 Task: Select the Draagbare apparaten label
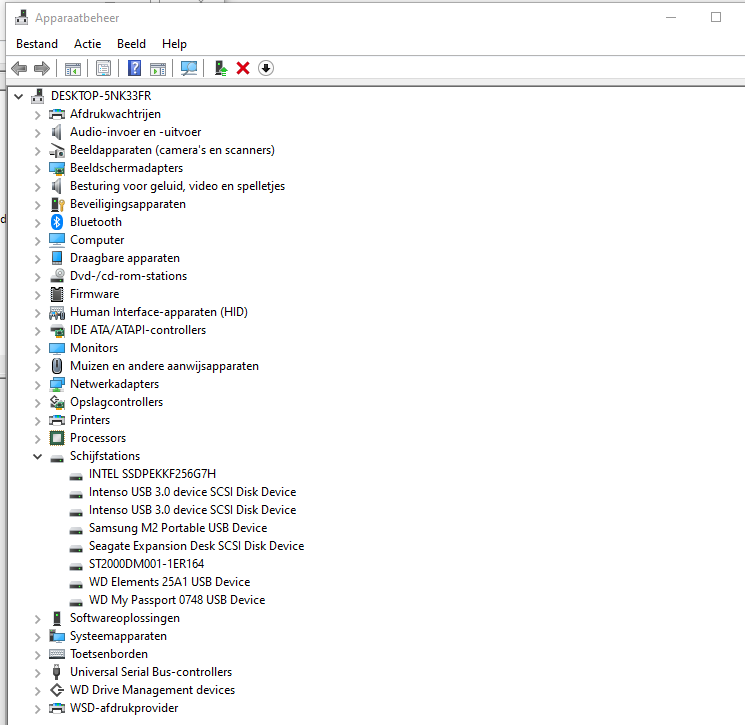click(125, 258)
